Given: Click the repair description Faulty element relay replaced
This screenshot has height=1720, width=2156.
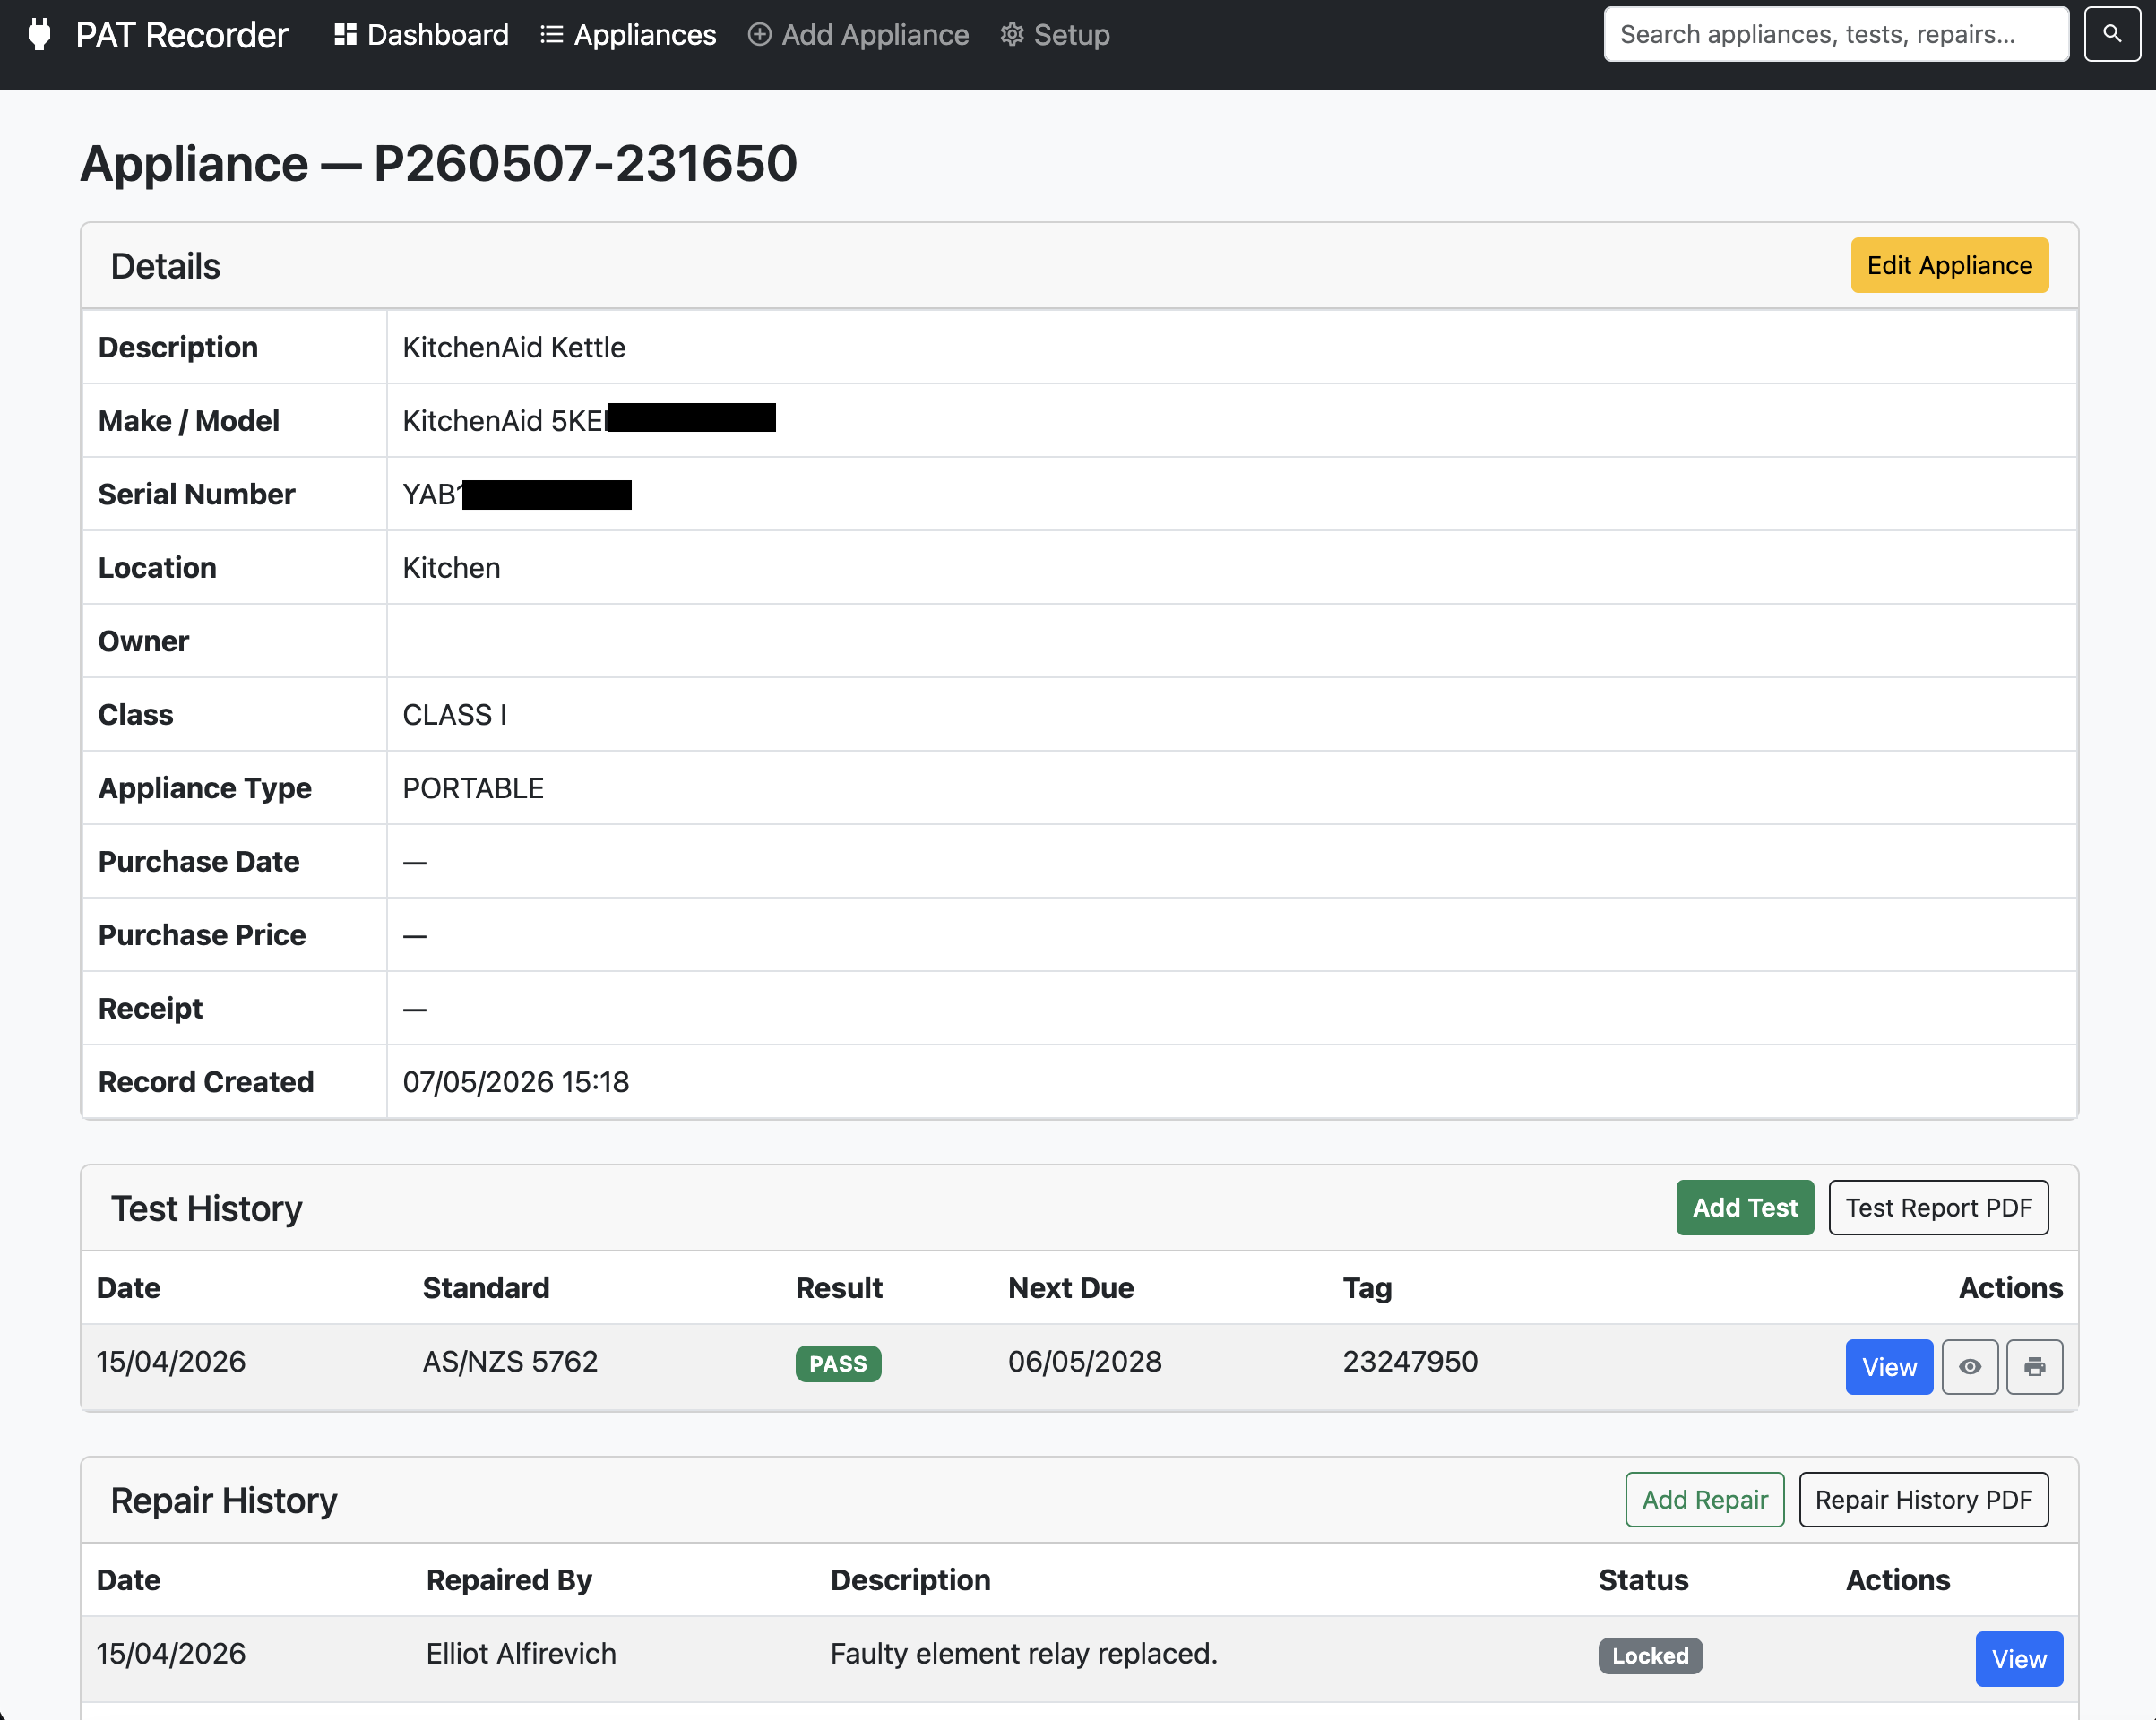Looking at the screenshot, I should pos(1024,1653).
